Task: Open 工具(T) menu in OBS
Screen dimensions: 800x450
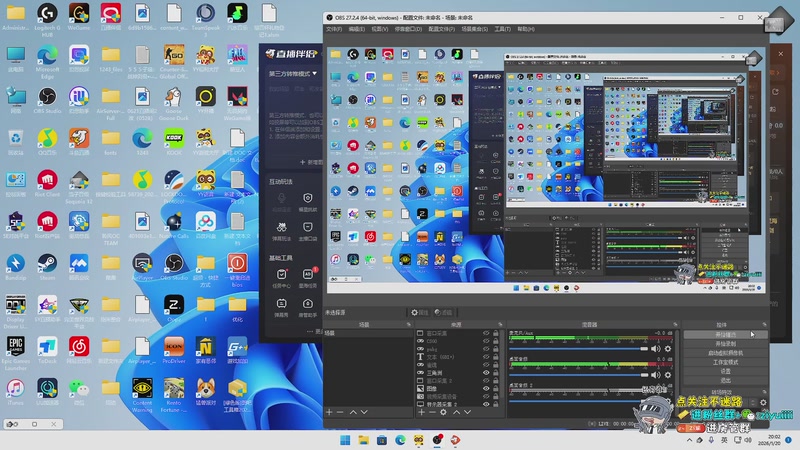Action: point(503,29)
